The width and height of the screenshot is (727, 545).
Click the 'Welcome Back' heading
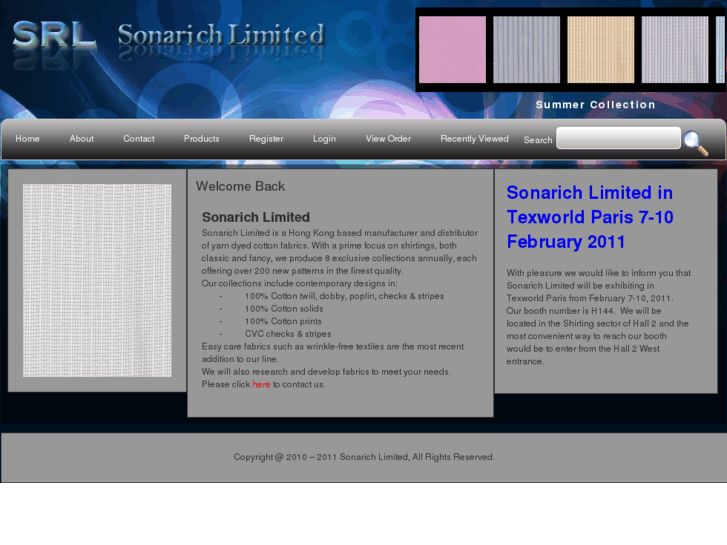pyautogui.click(x=240, y=186)
